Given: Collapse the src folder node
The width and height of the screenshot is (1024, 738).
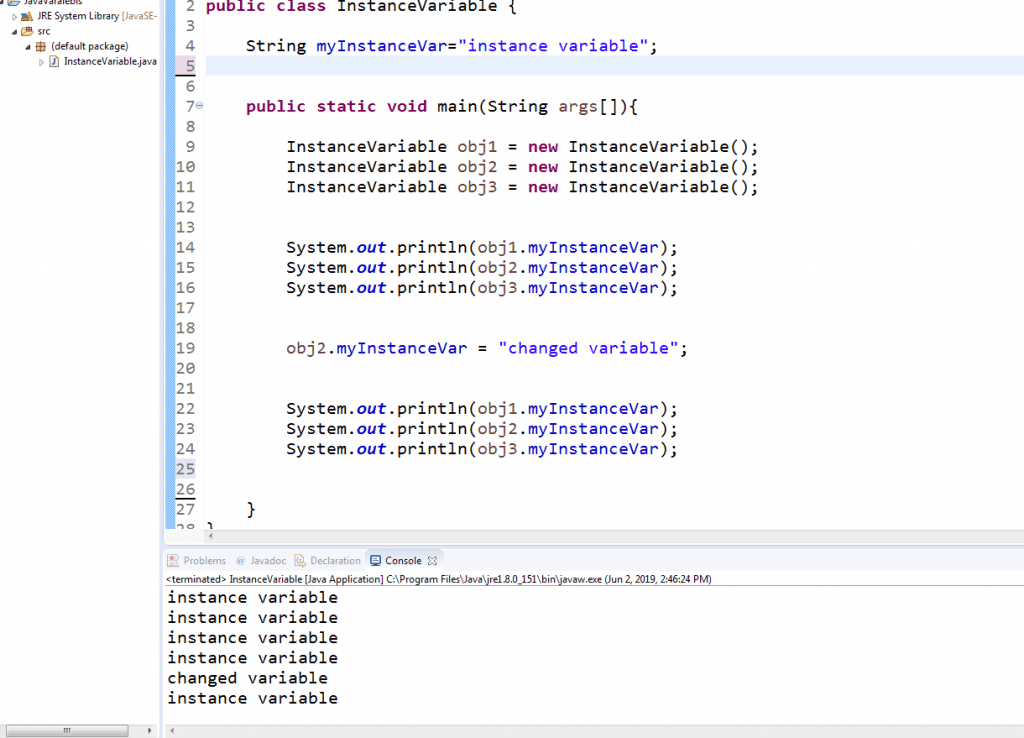Looking at the screenshot, I should [14, 31].
